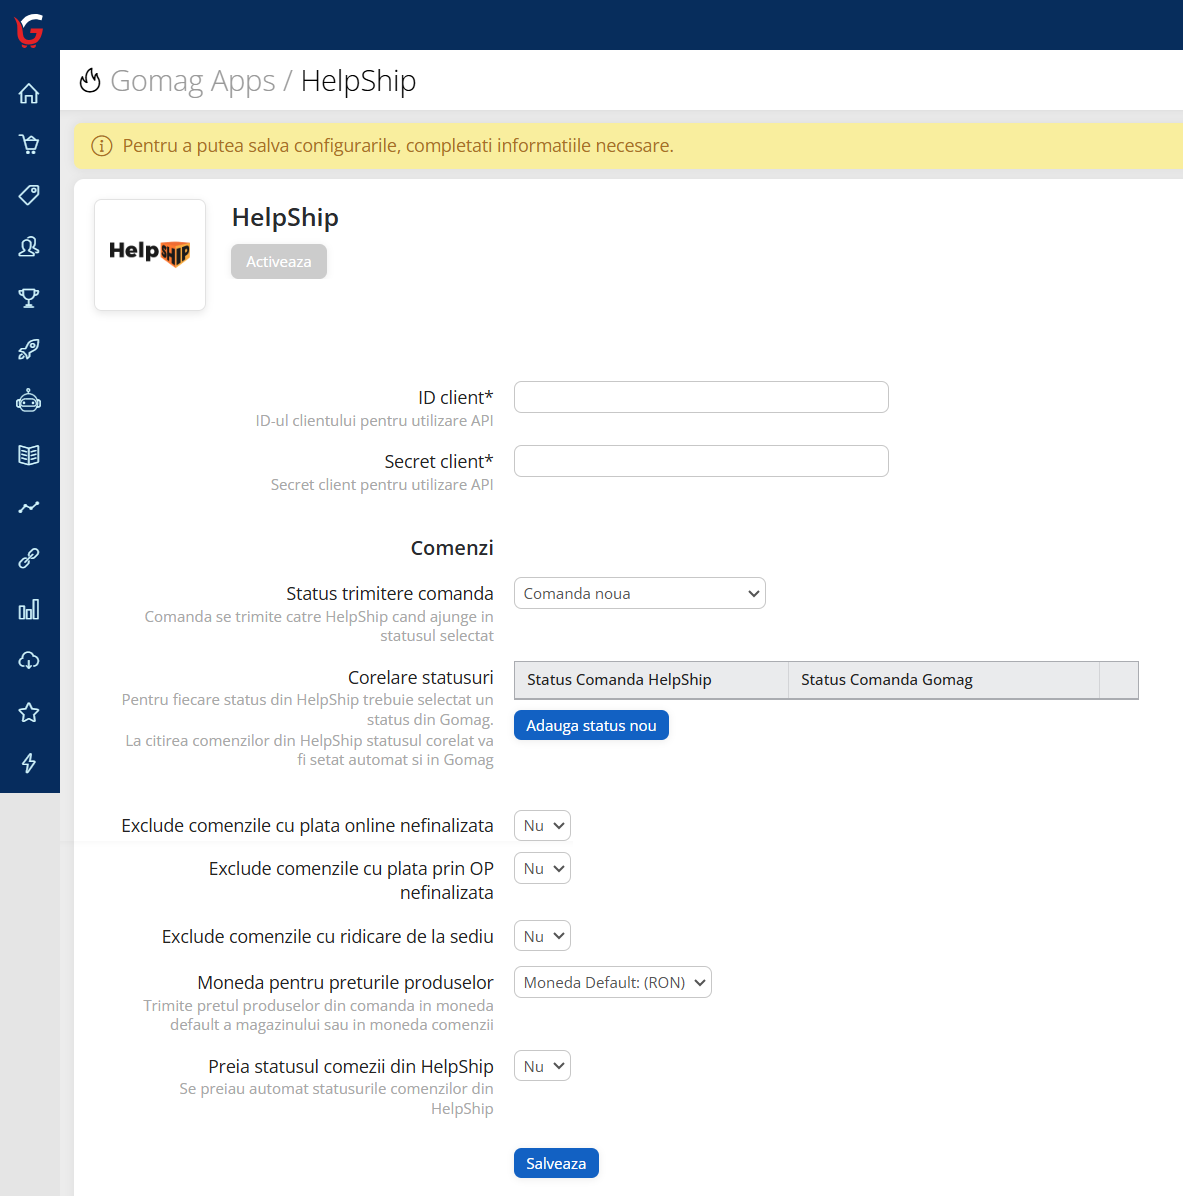The image size is (1183, 1196).
Task: Open the price tag products icon
Action: point(29,195)
